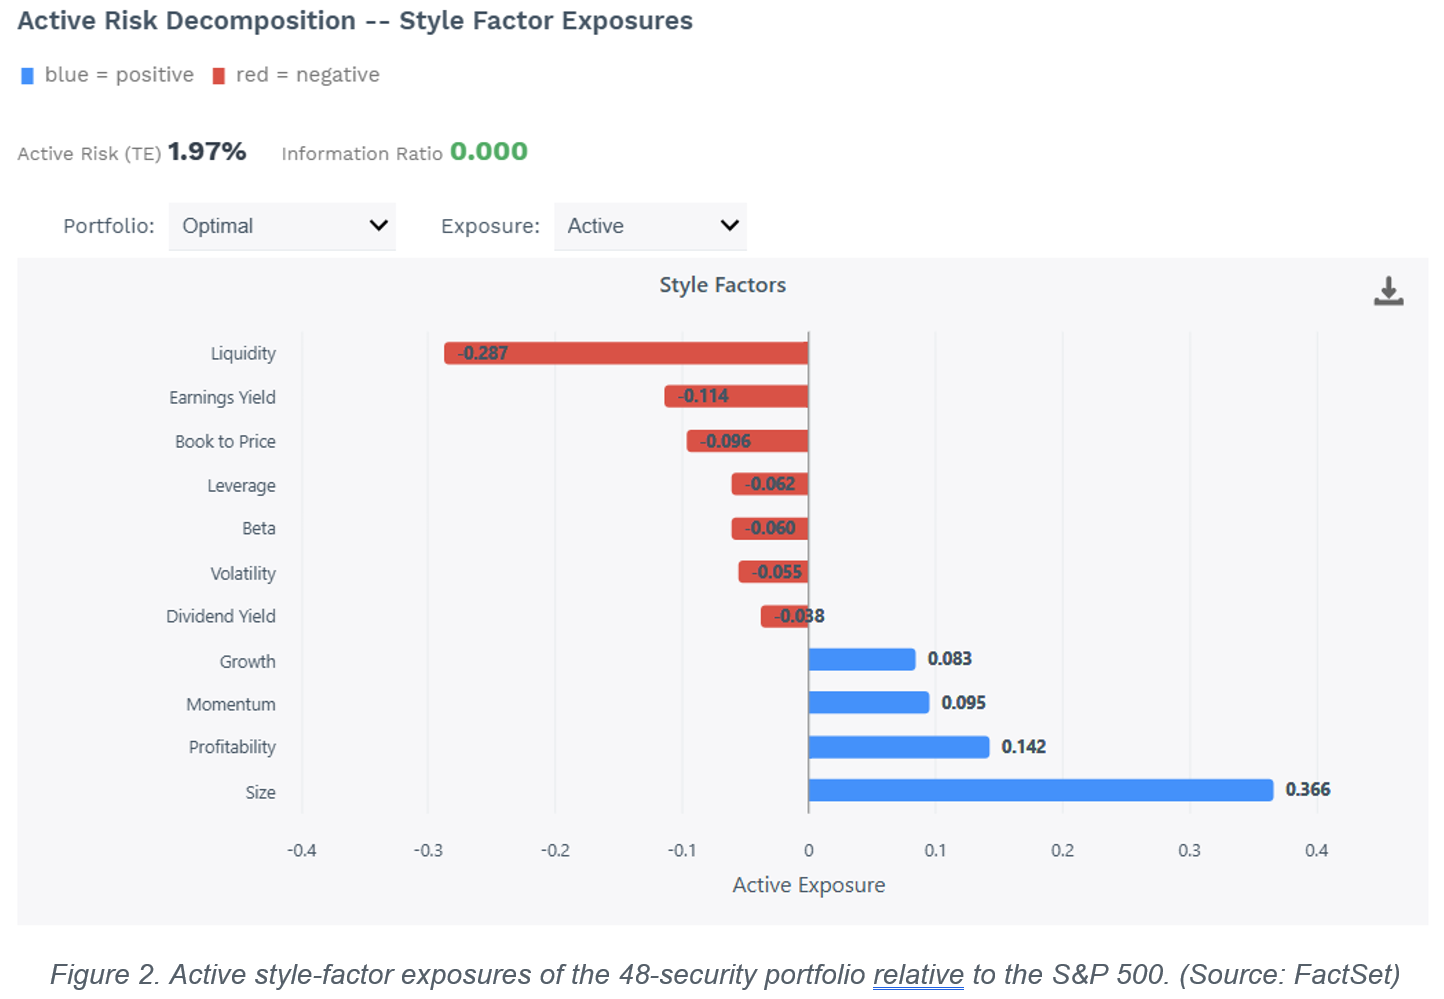Click the Book to Price bar -0.096
This screenshot has width=1444, height=999.
point(747,441)
